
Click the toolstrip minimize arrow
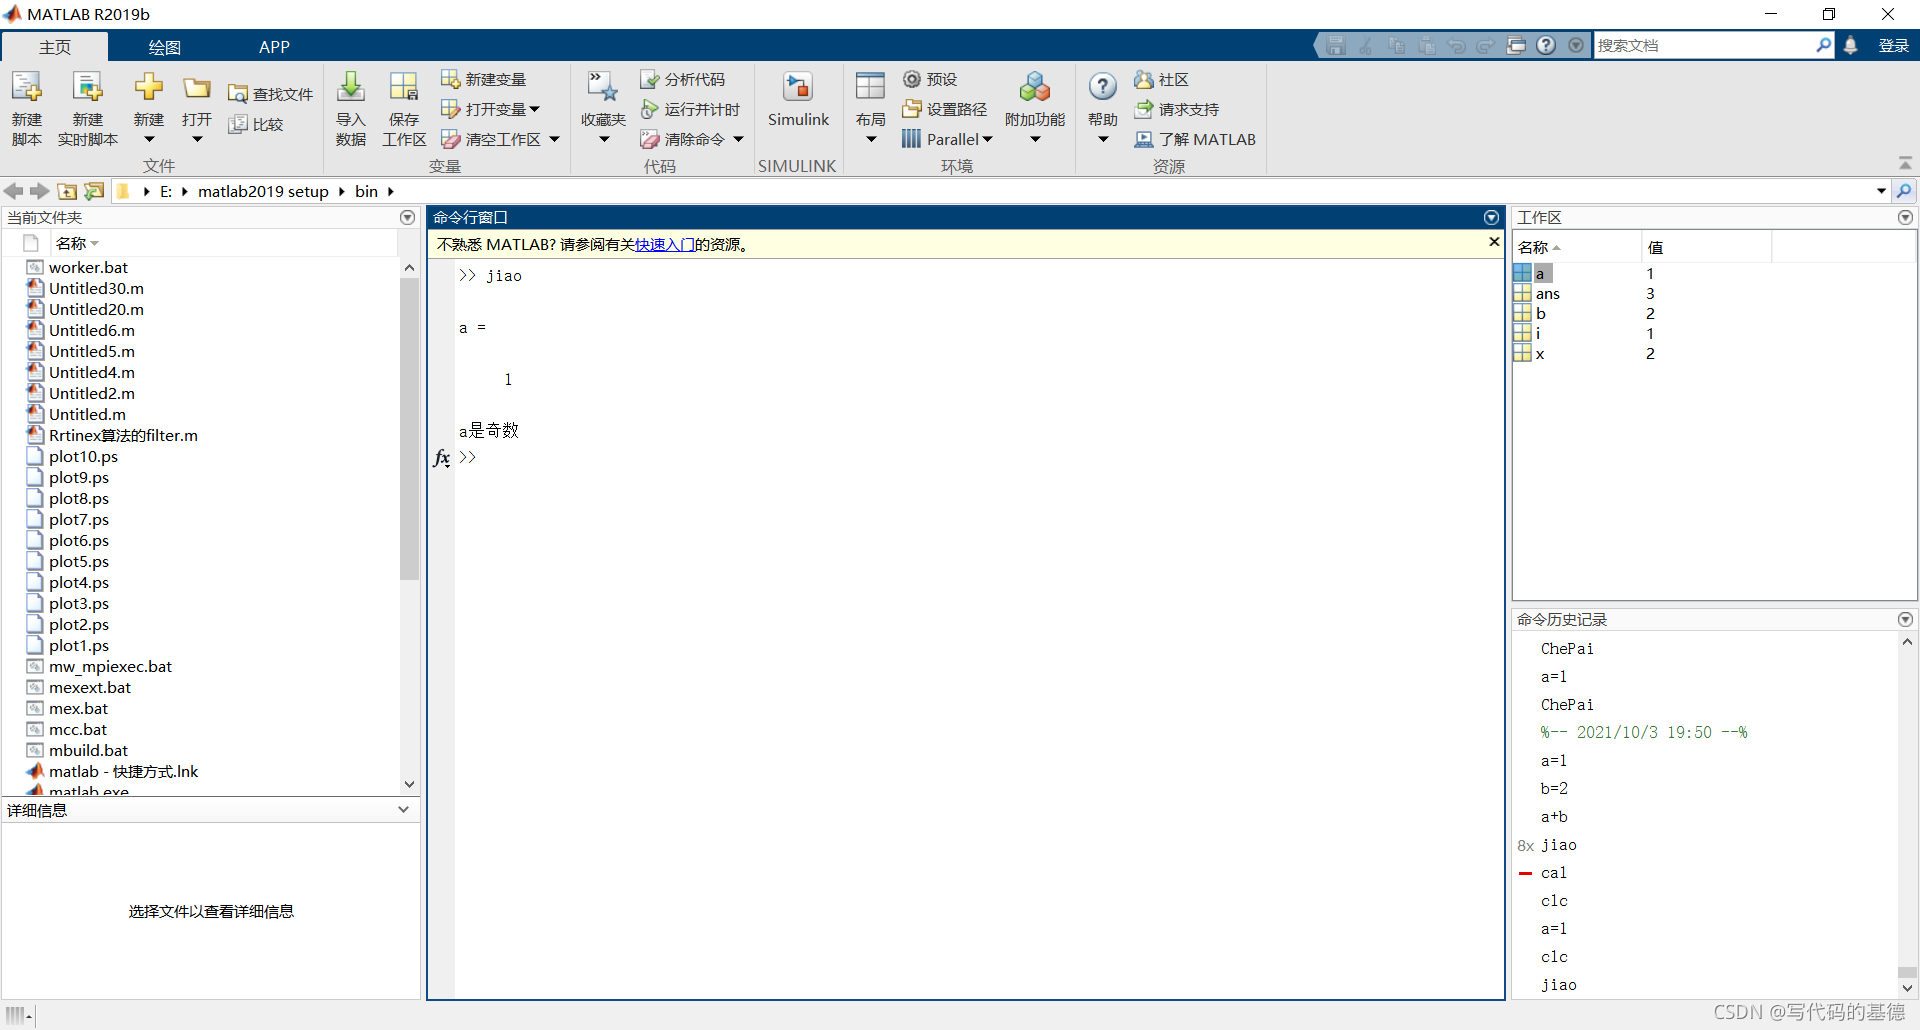click(1905, 162)
